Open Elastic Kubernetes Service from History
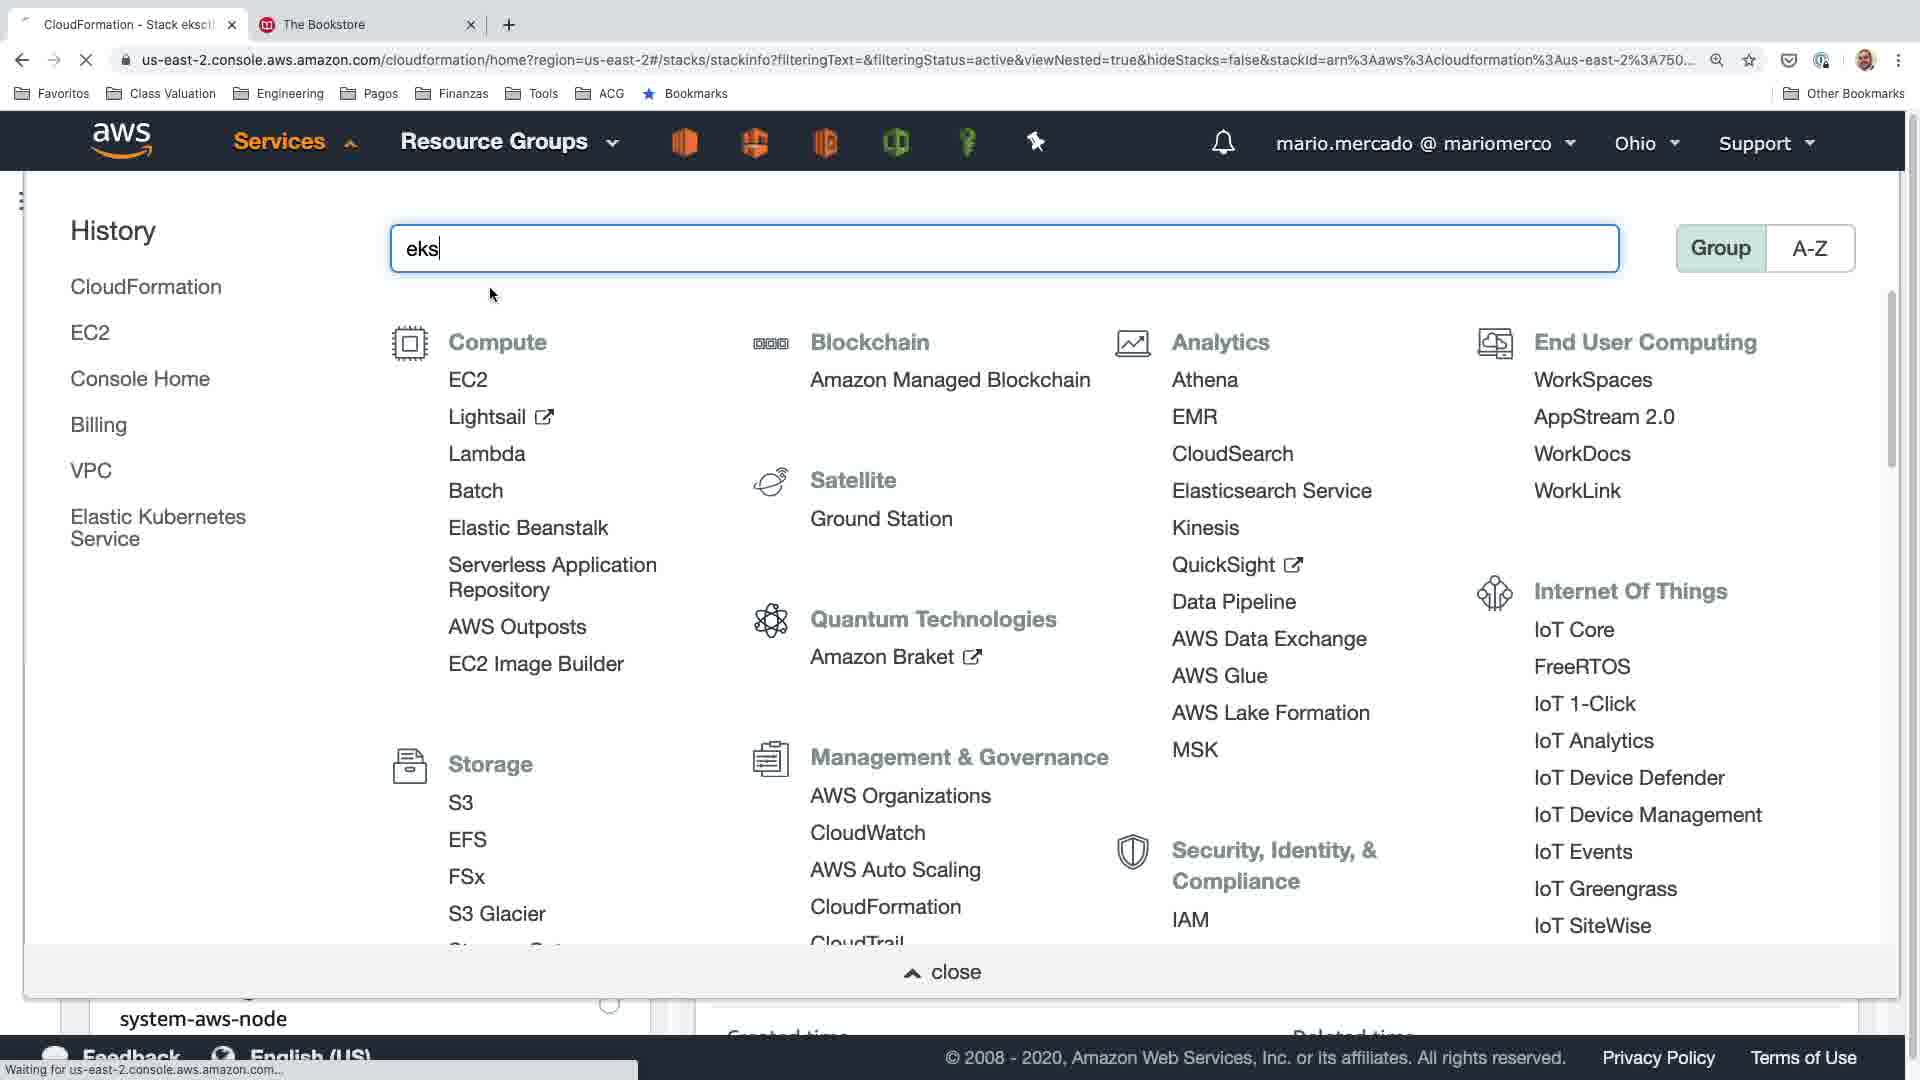Image resolution: width=1920 pixels, height=1080 pixels. click(157, 527)
